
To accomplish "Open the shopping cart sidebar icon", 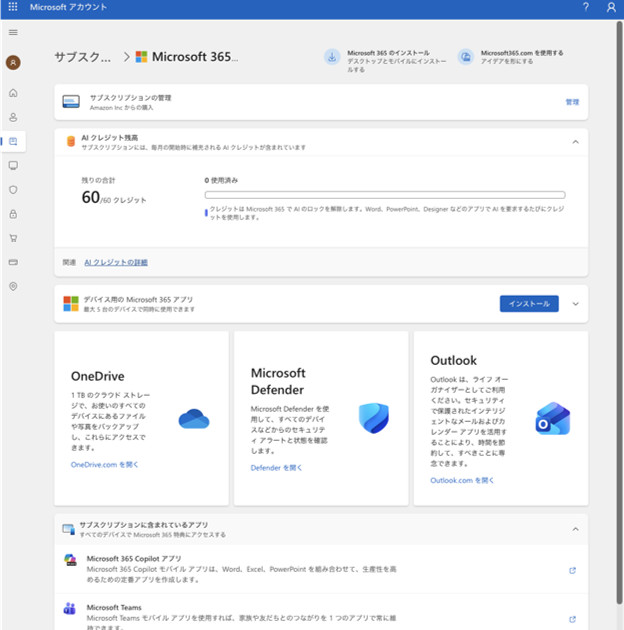I will [x=13, y=238].
